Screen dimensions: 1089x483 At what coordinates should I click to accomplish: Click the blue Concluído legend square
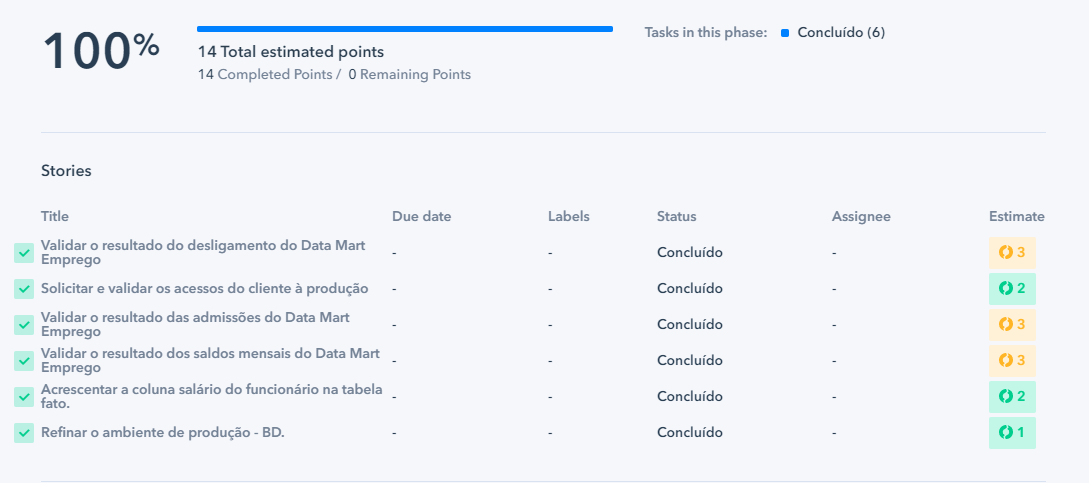(785, 33)
